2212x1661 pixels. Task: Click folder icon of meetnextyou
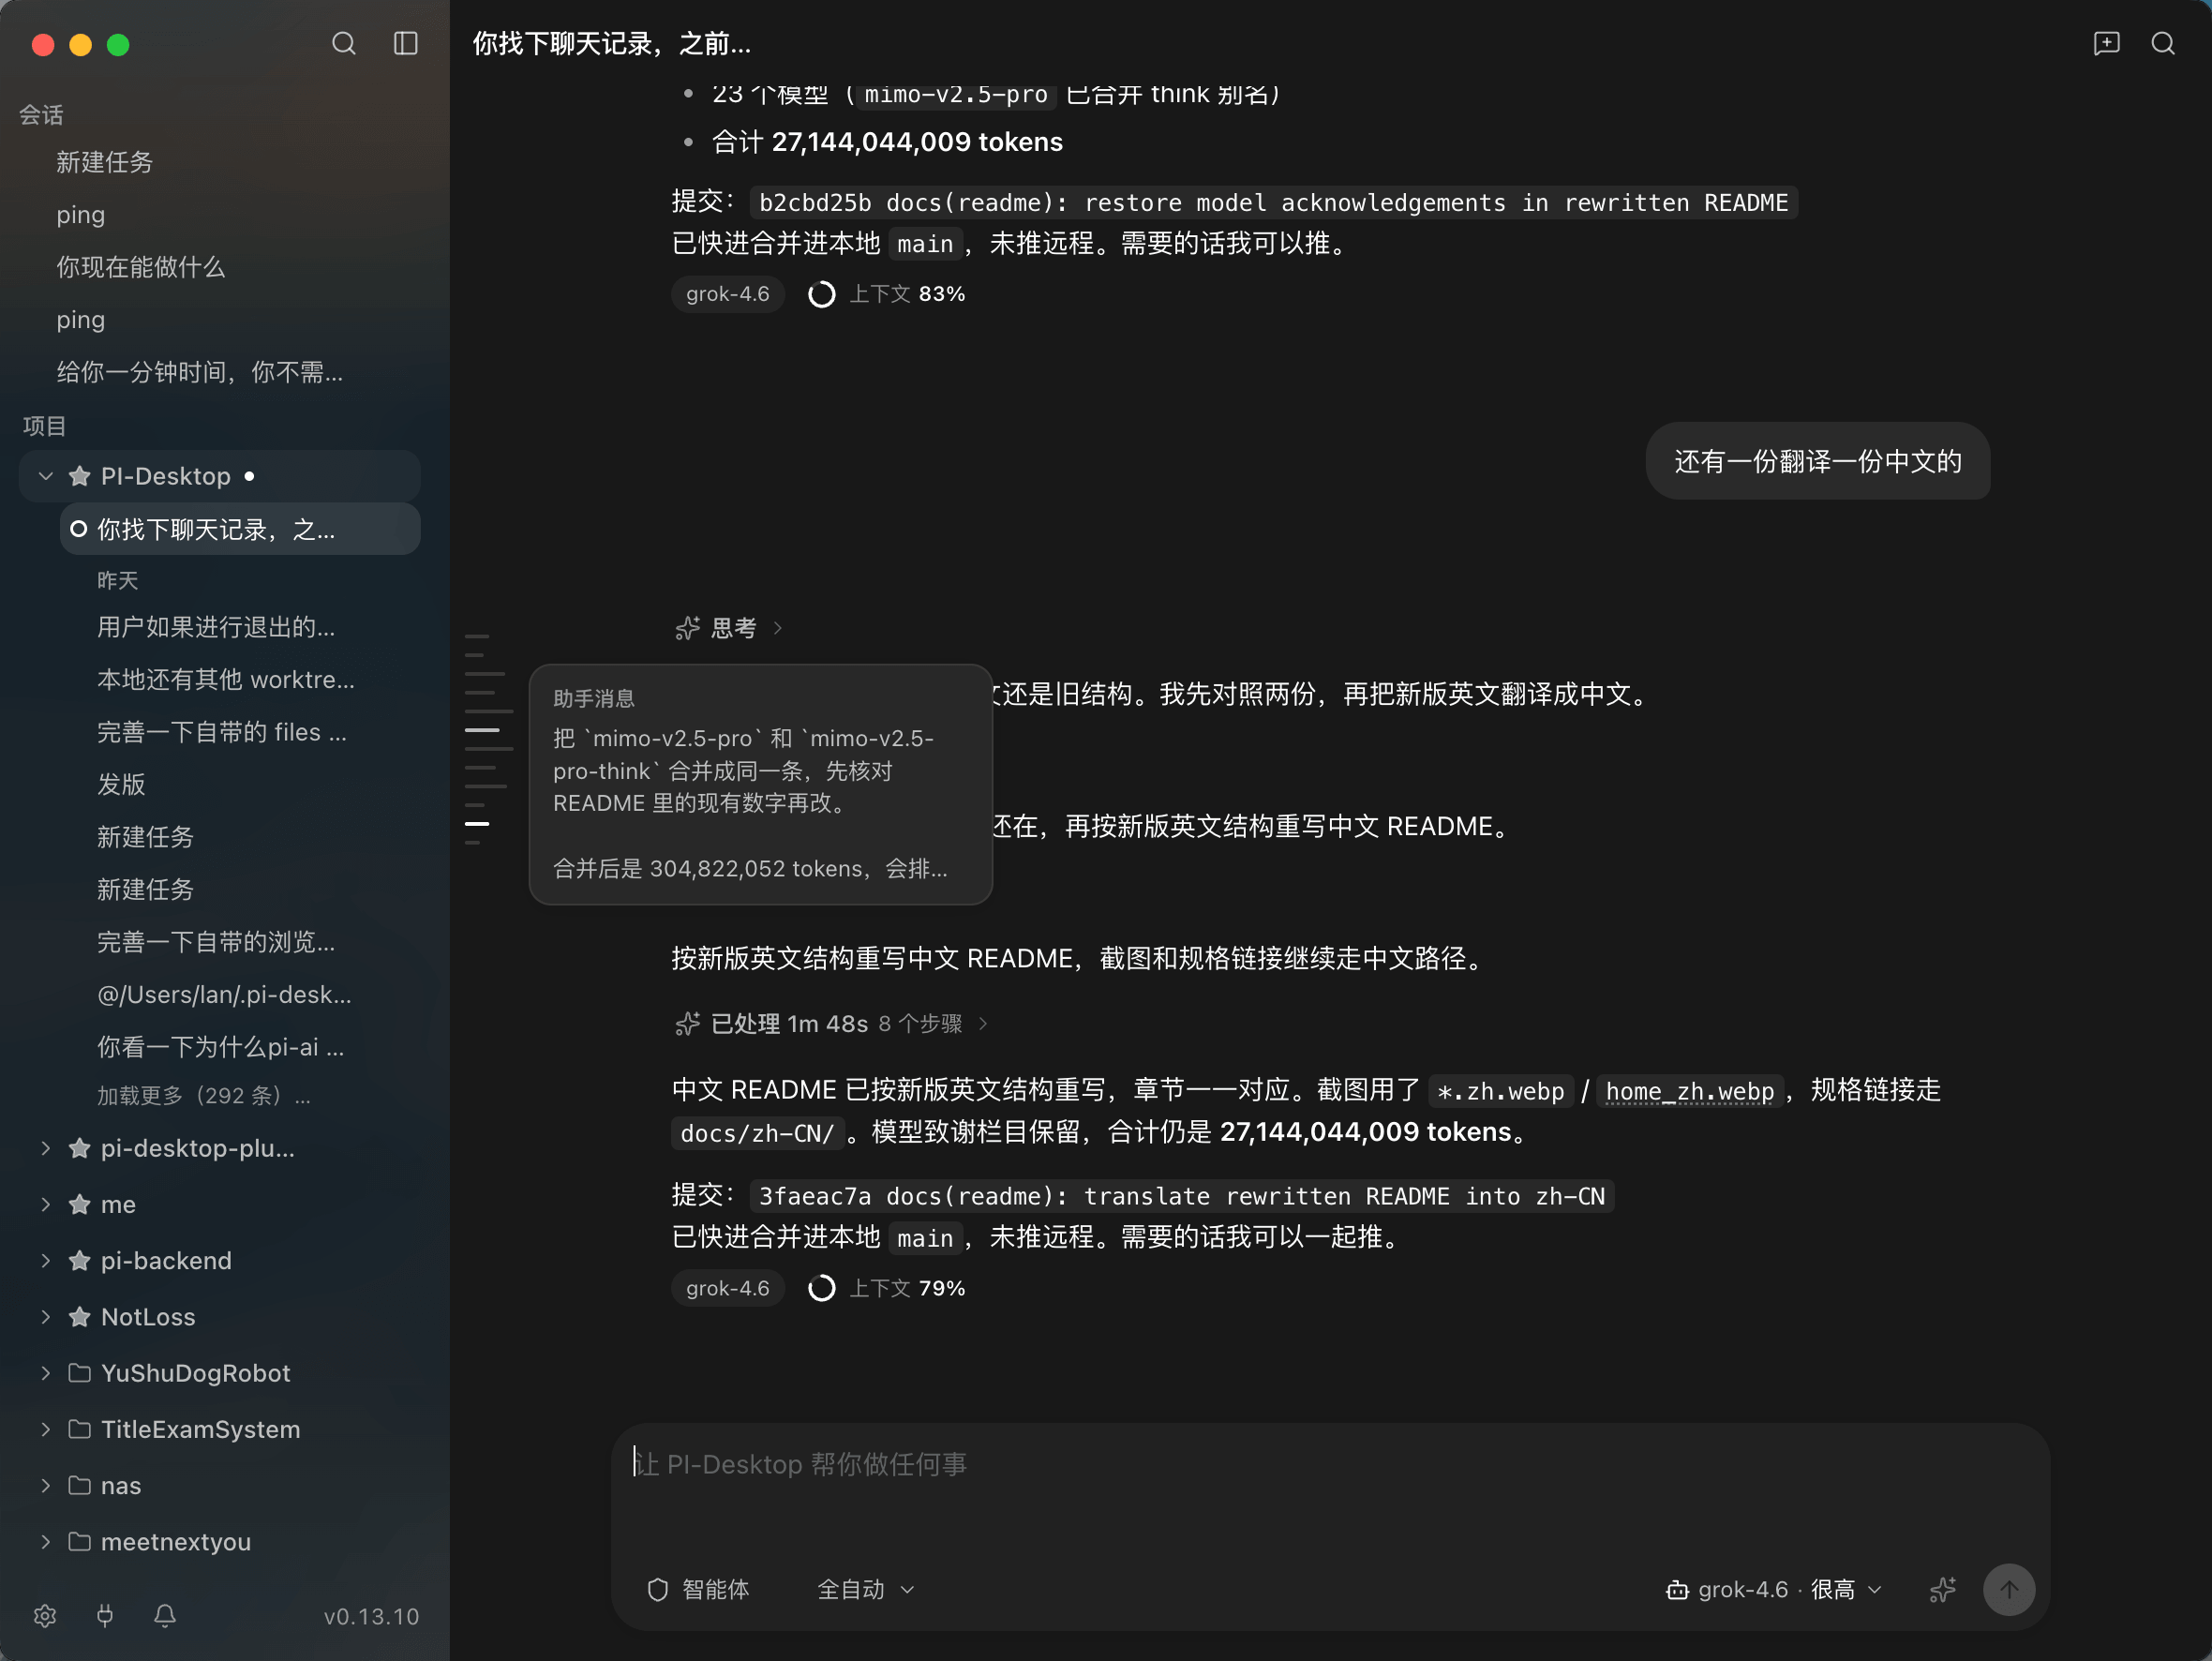(x=80, y=1541)
